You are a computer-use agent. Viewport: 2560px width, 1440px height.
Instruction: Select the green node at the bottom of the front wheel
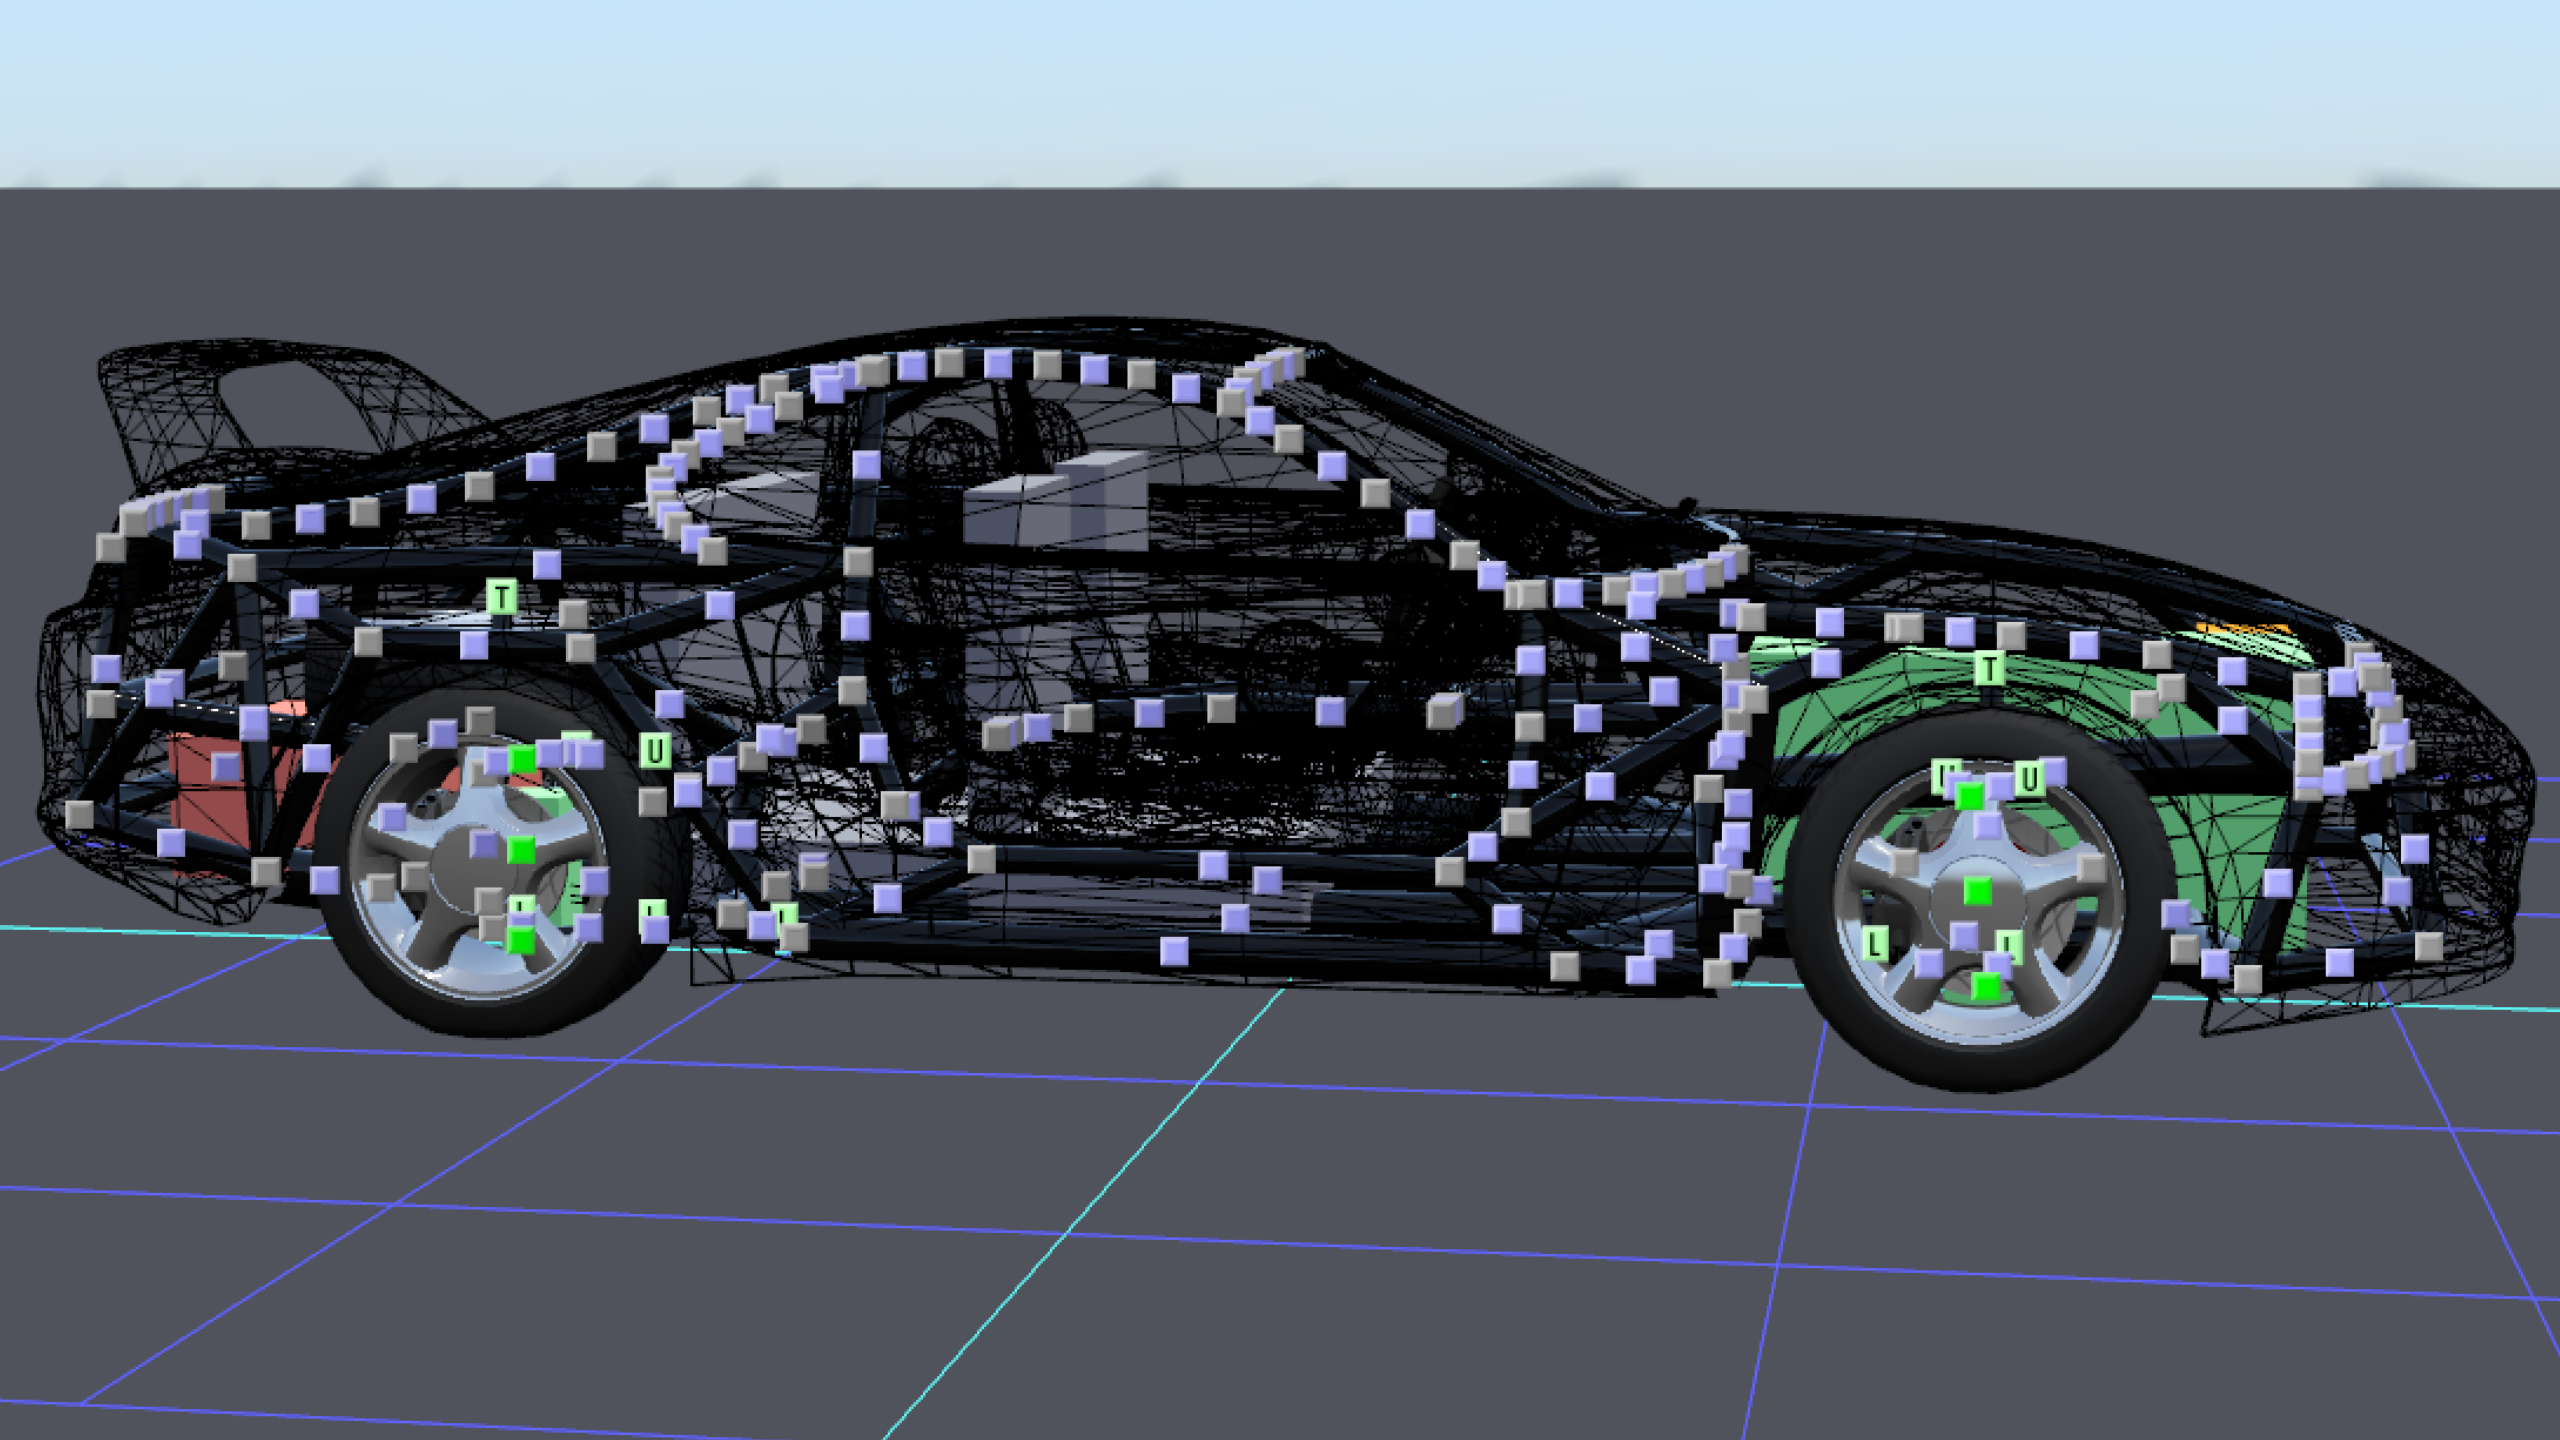coord(1986,988)
